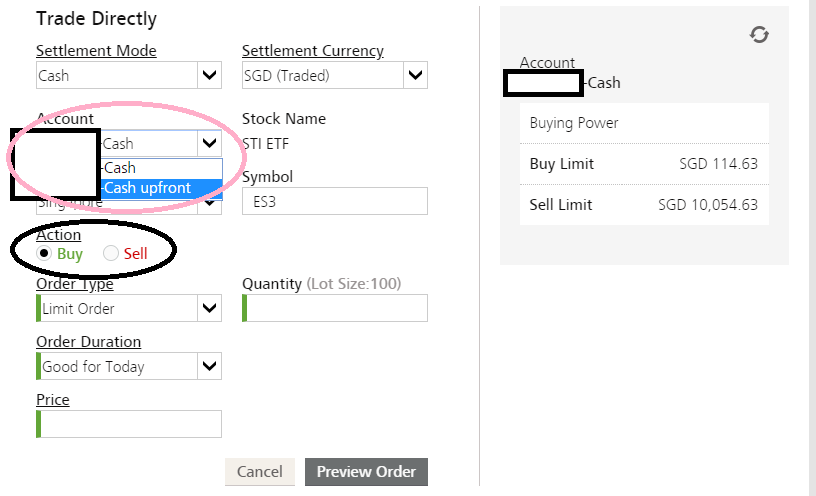Click the Quantity input field
Screen dimensions: 816x496
[336, 308]
